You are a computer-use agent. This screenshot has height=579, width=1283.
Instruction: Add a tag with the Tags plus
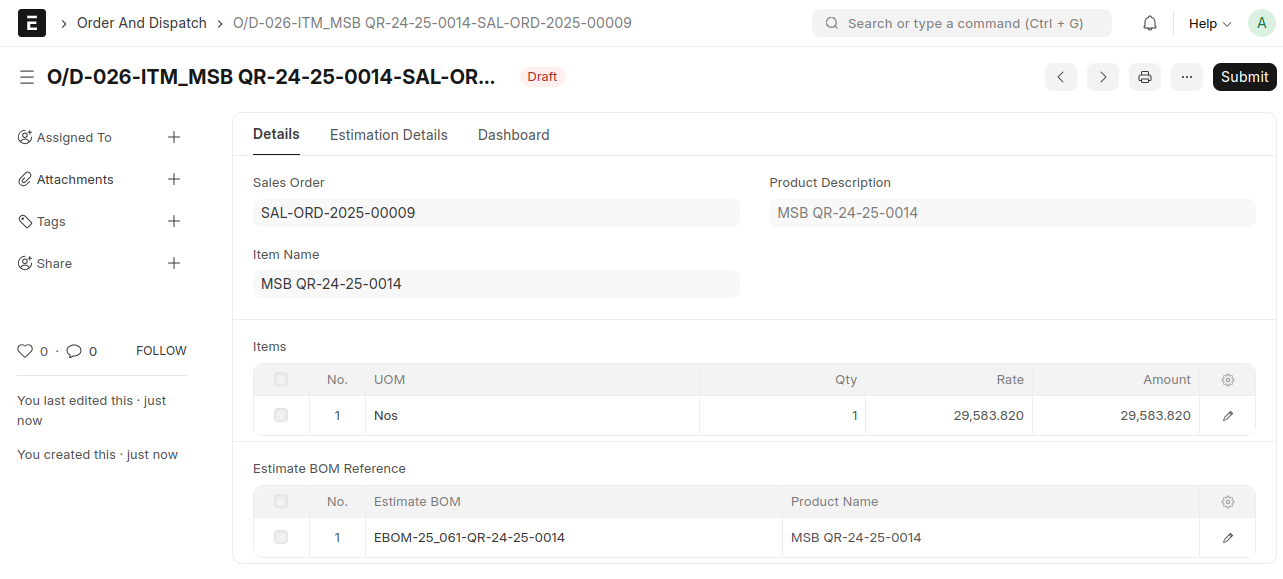174,222
